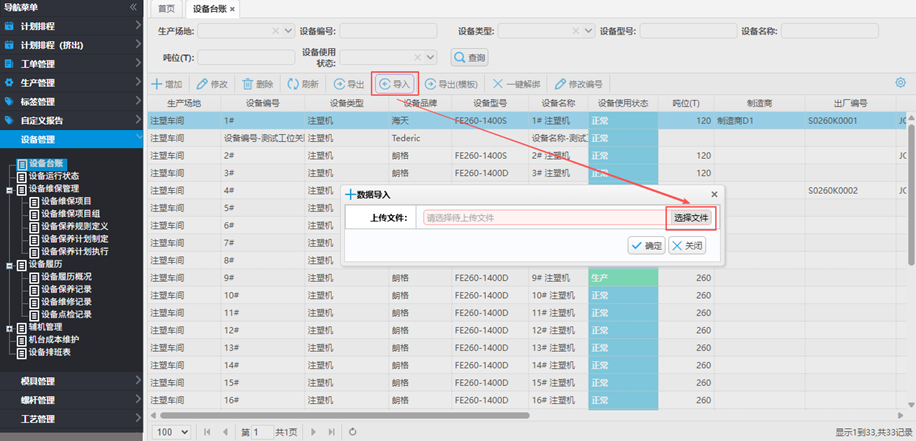This screenshot has height=441, width=916.
Task: Open grid settings gear icon
Action: (900, 83)
